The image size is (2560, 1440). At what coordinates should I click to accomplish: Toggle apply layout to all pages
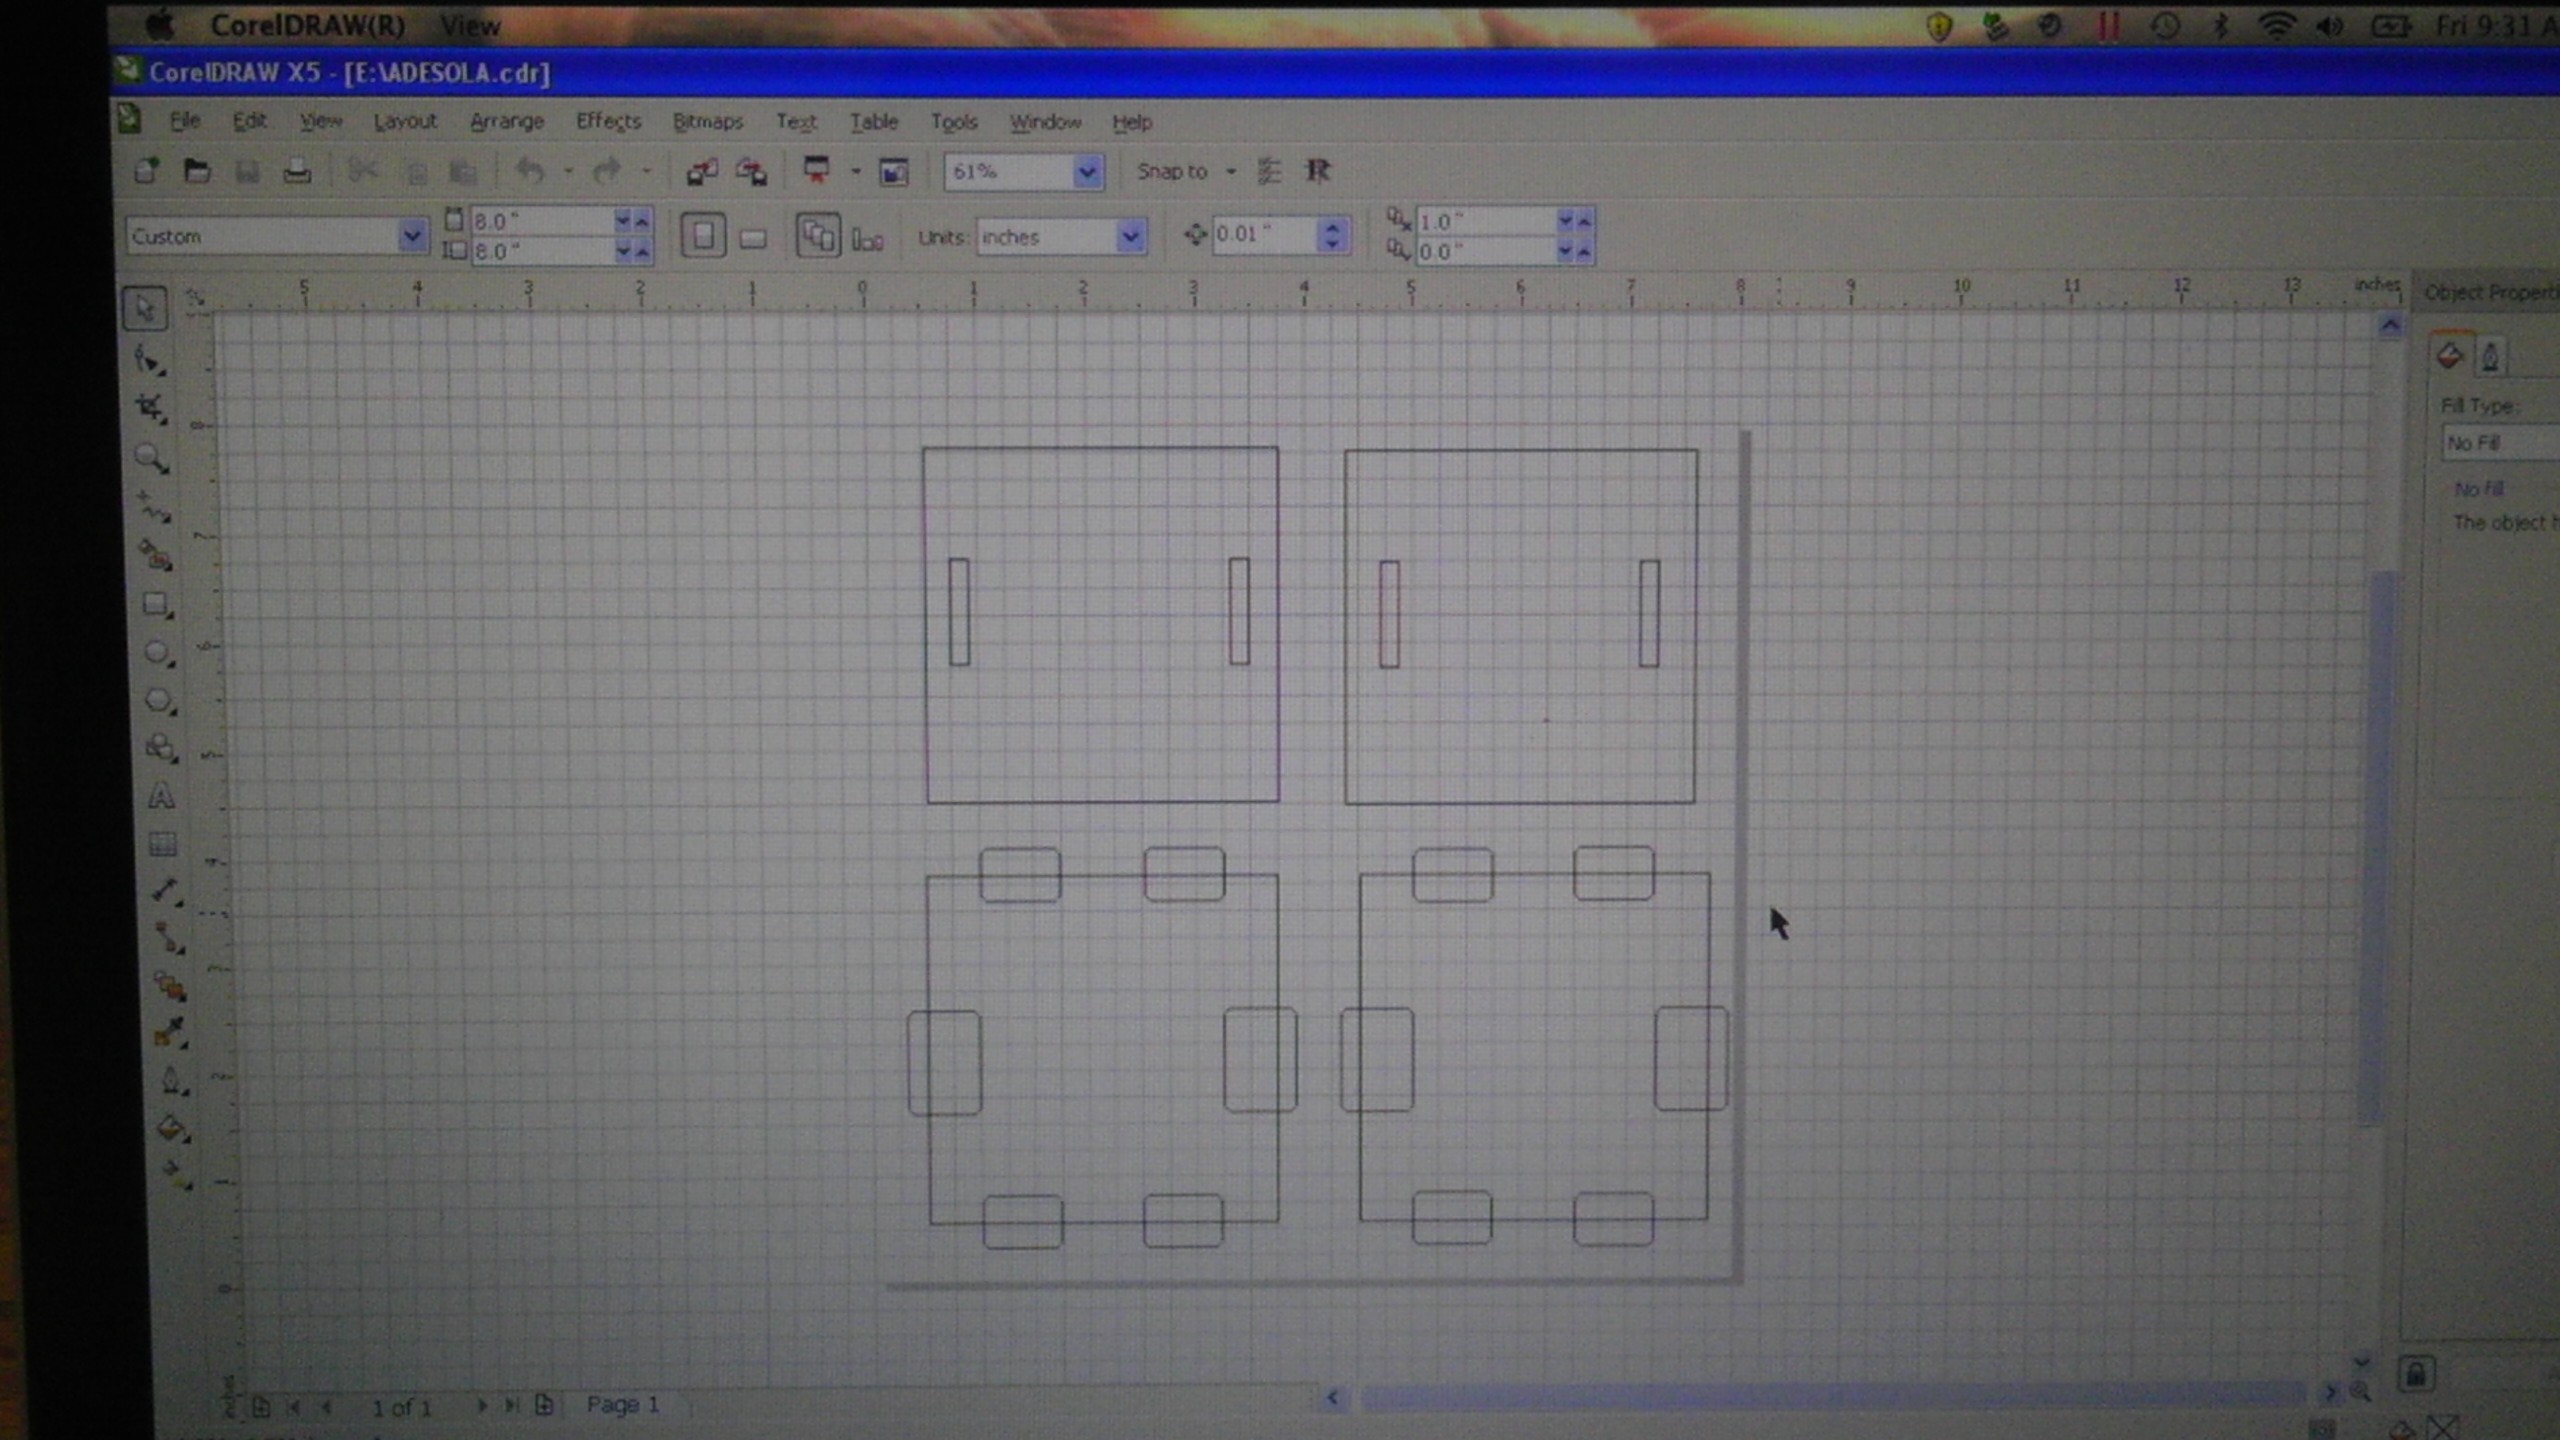(817, 237)
